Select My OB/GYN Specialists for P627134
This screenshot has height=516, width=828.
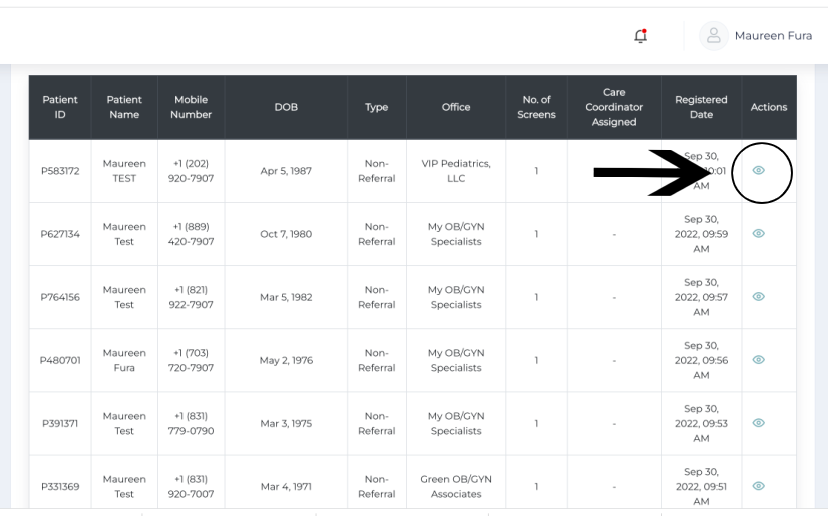[x=456, y=234]
